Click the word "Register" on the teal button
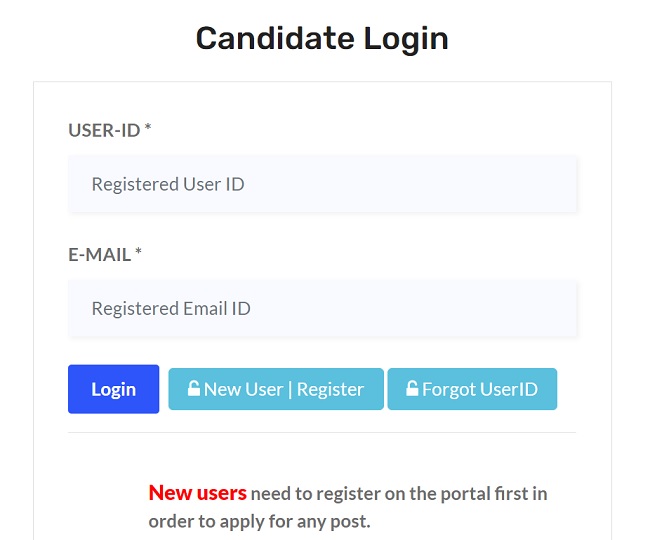 click(x=330, y=389)
